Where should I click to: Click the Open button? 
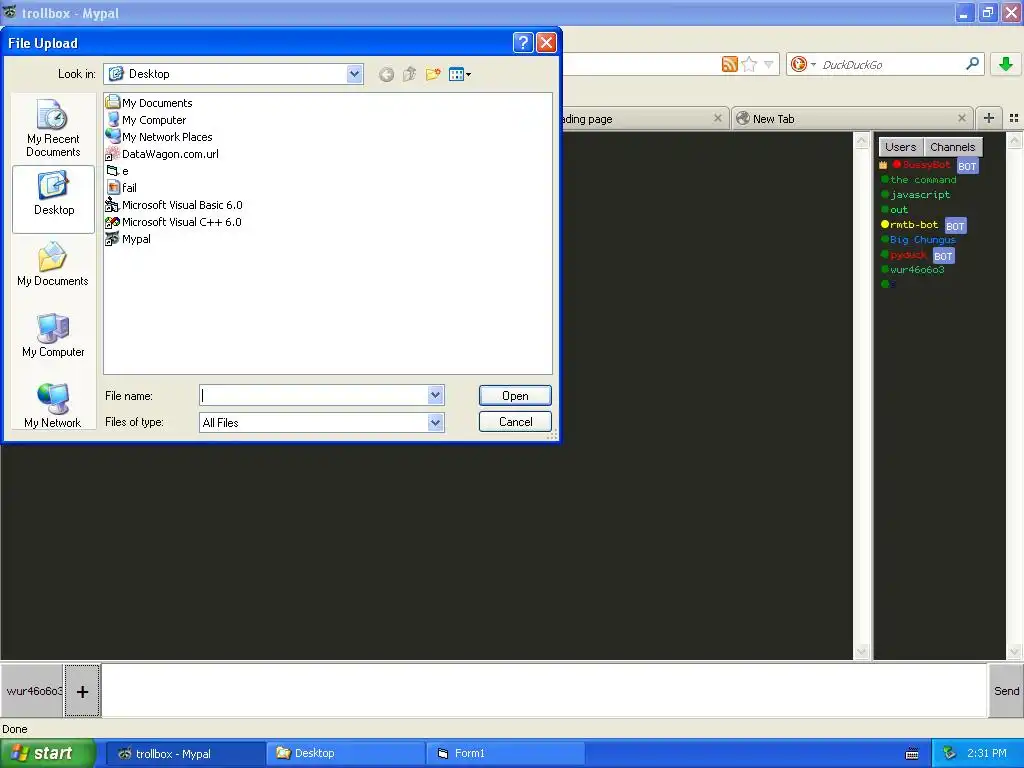(515, 396)
